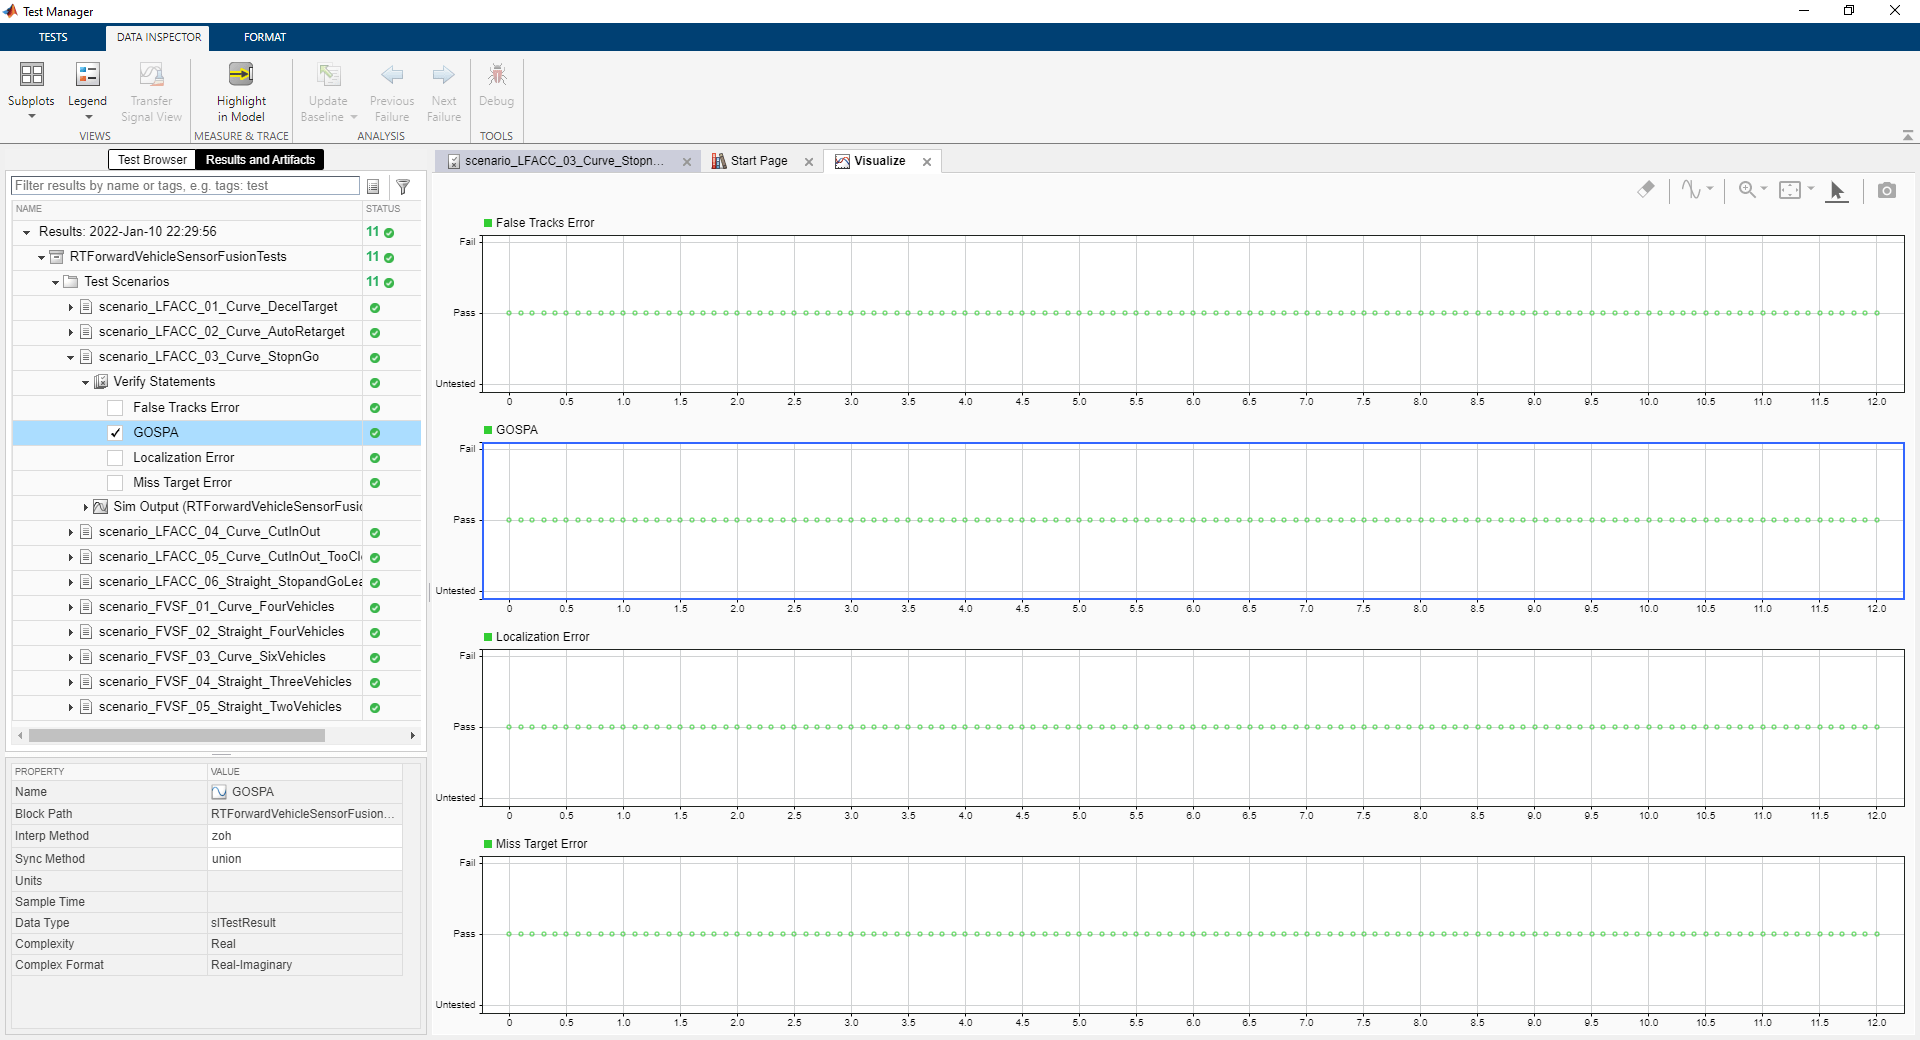Click the filter results input field
This screenshot has width=1920, height=1040.
pos(185,186)
